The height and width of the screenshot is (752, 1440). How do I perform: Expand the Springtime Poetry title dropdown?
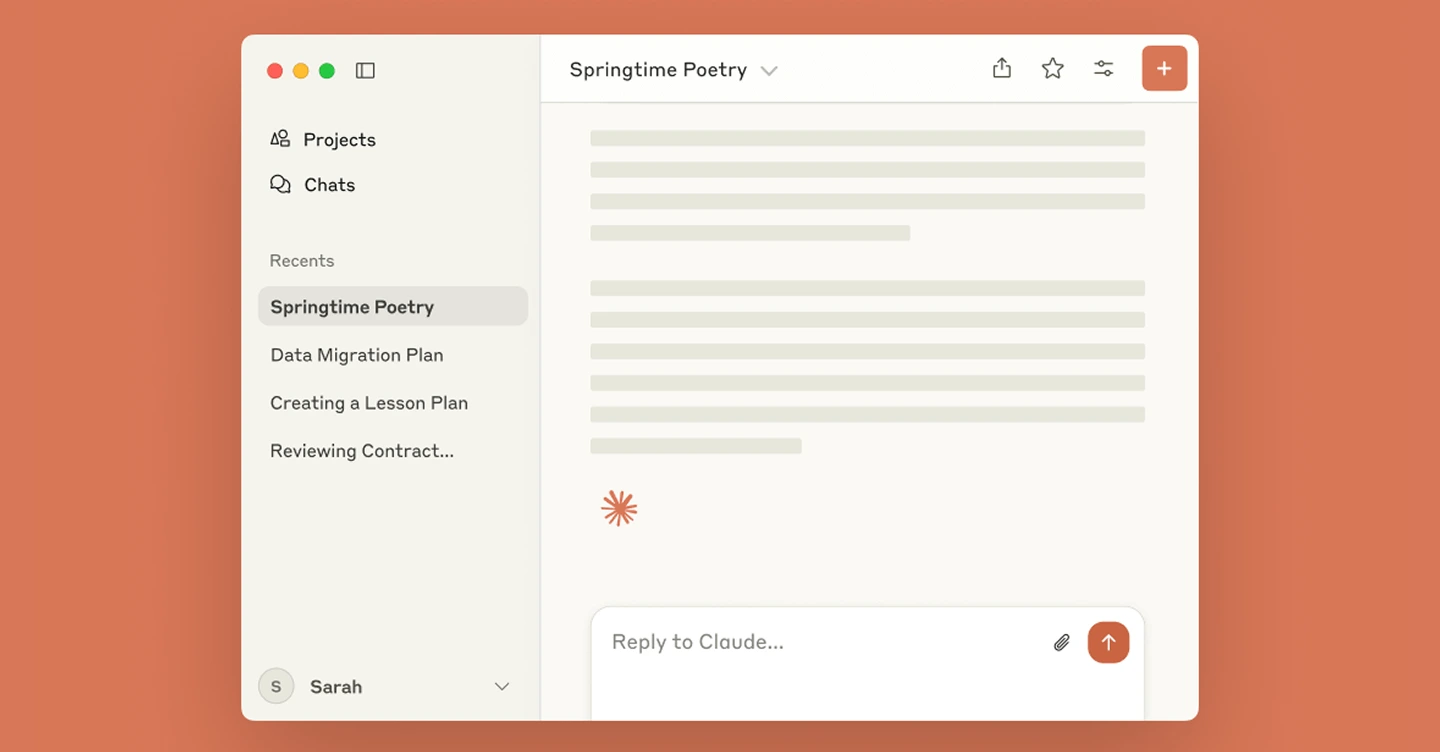click(768, 71)
